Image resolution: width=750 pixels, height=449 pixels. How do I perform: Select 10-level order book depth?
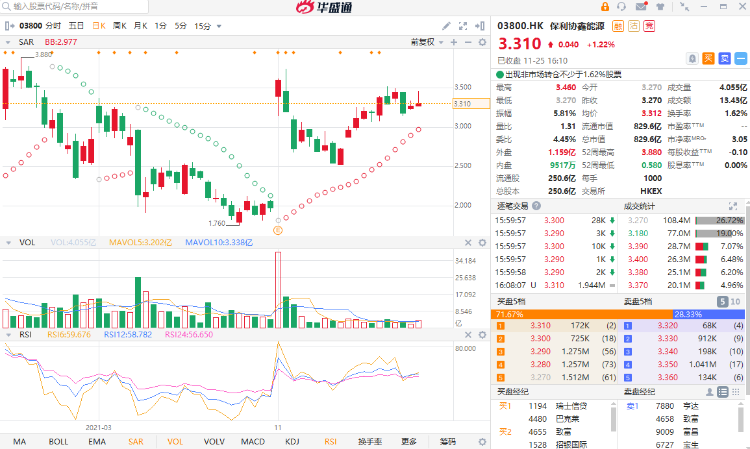coord(735,301)
